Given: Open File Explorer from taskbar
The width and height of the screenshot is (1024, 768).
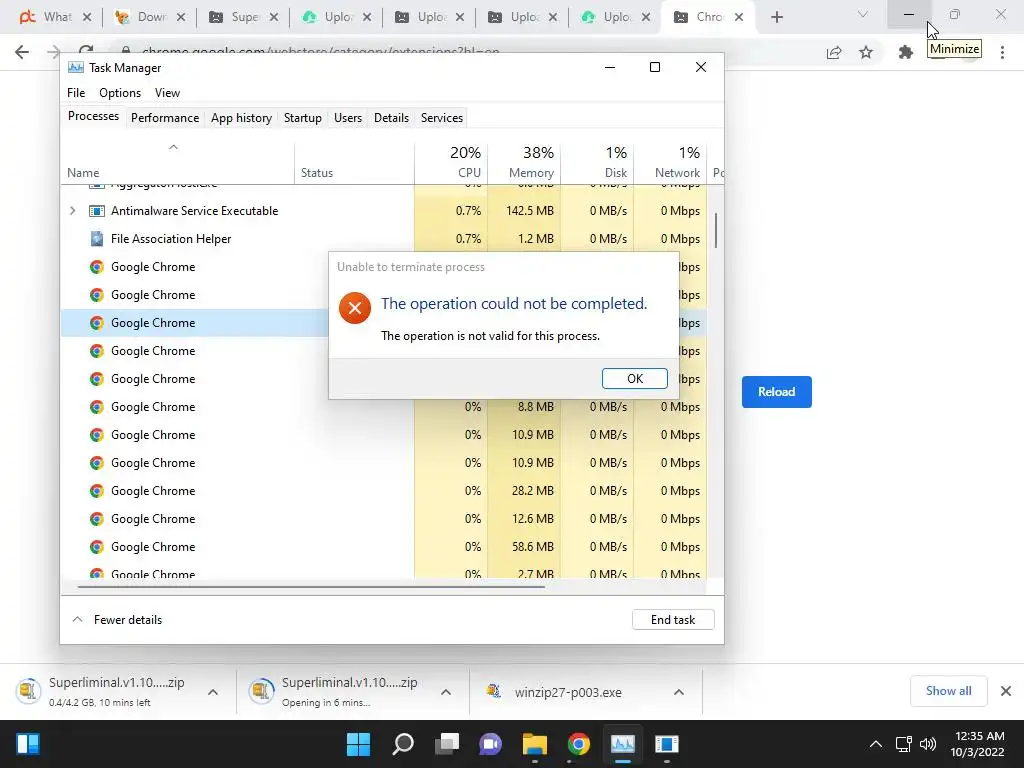Looking at the screenshot, I should 534,744.
